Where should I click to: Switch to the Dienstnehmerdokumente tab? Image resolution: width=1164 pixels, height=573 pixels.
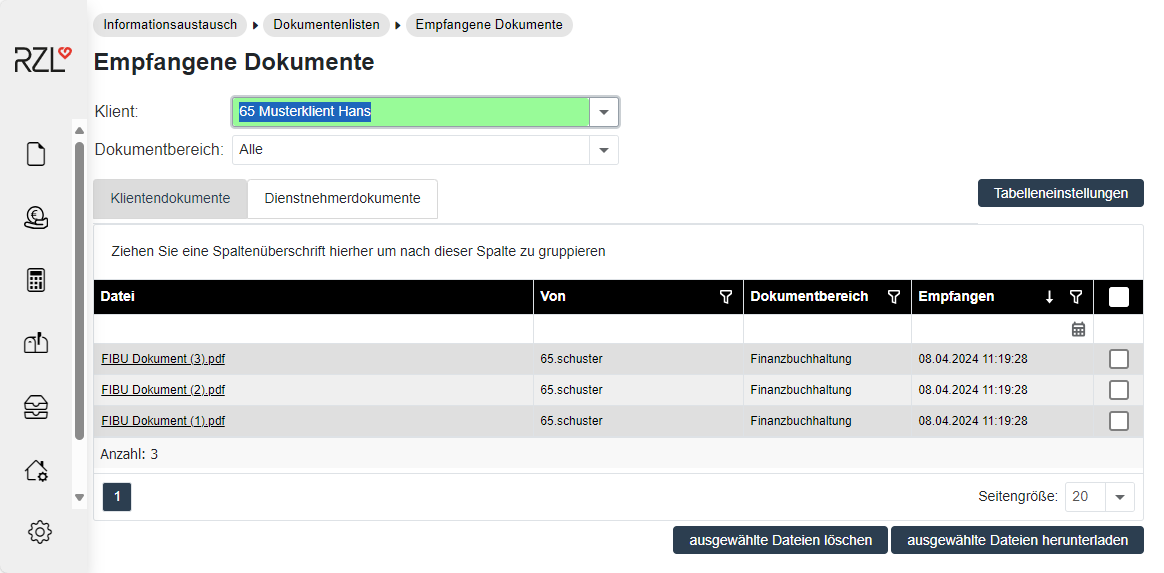click(342, 198)
